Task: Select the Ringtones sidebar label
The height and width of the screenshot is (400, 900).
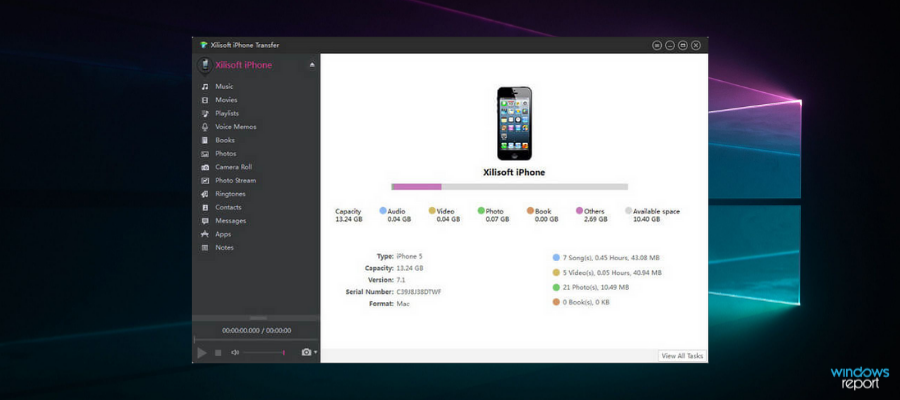Action: click(x=230, y=194)
